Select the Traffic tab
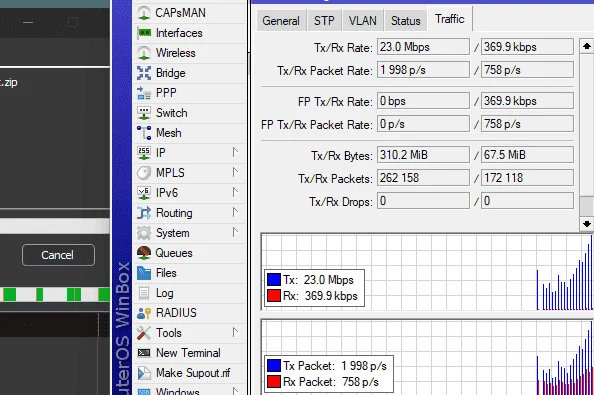594x395 pixels. coord(450,19)
